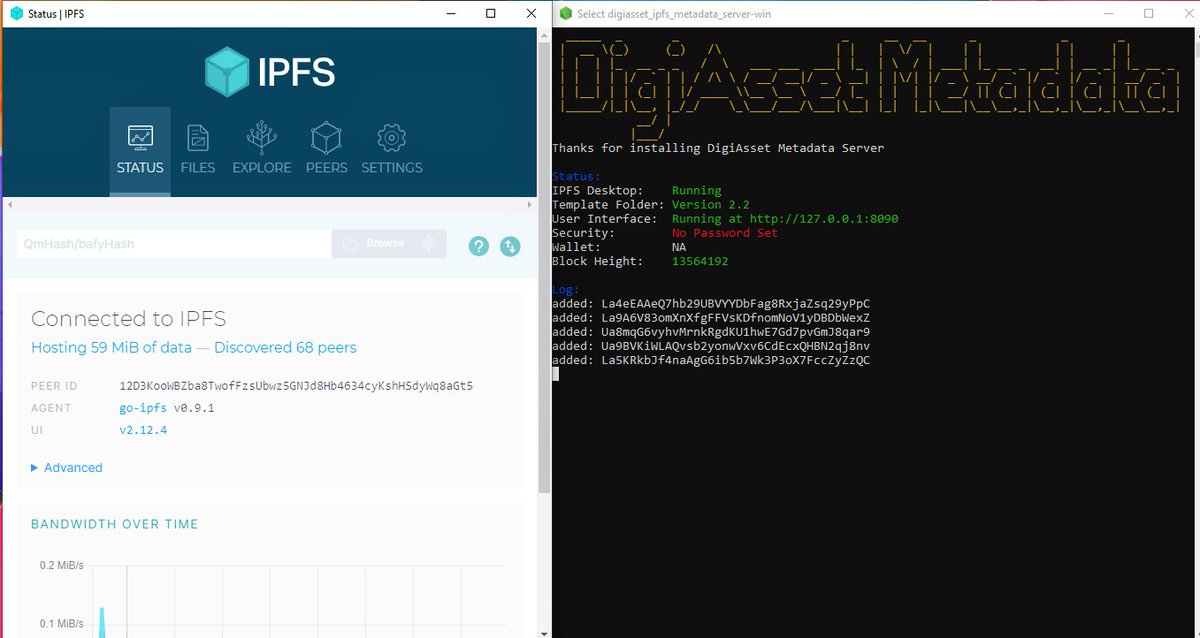The width and height of the screenshot is (1200, 638).
Task: Click the IPFS title bar app icon
Action: [x=16, y=13]
